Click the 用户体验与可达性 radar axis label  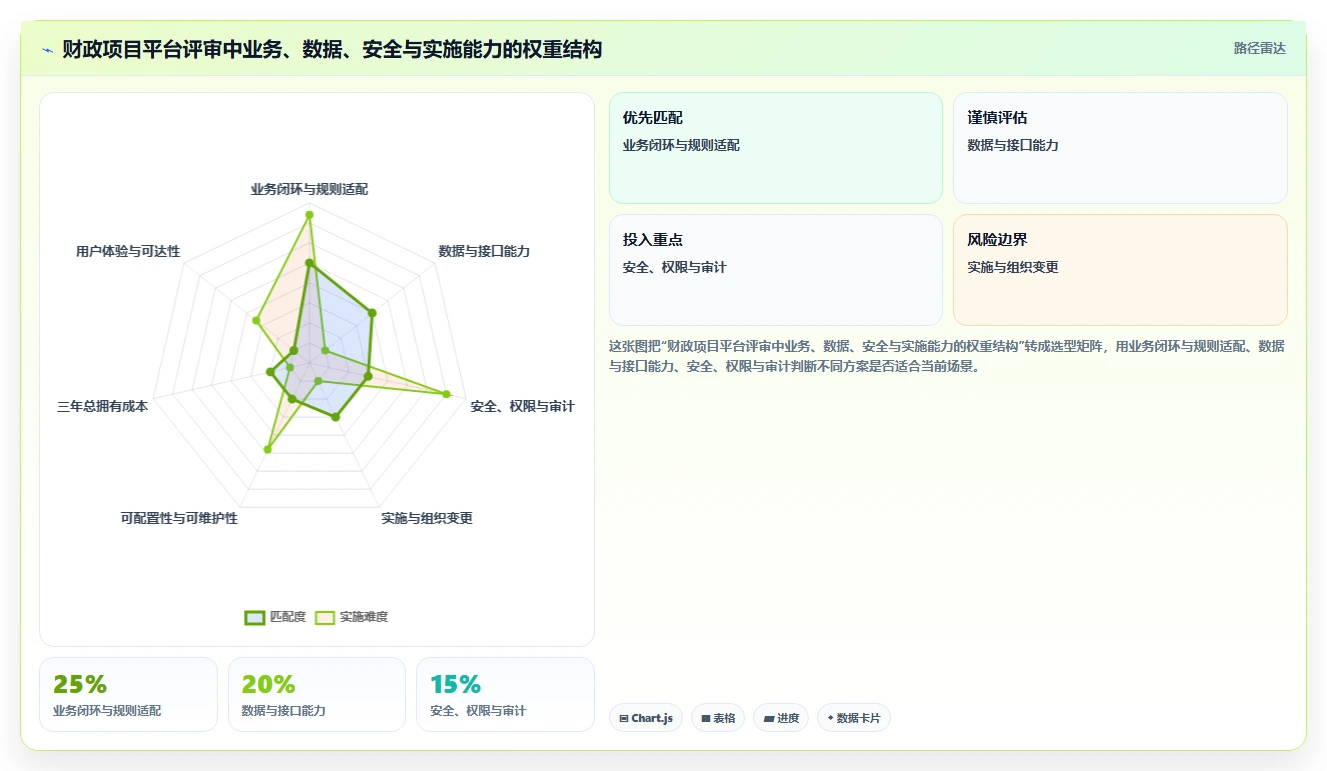128,251
